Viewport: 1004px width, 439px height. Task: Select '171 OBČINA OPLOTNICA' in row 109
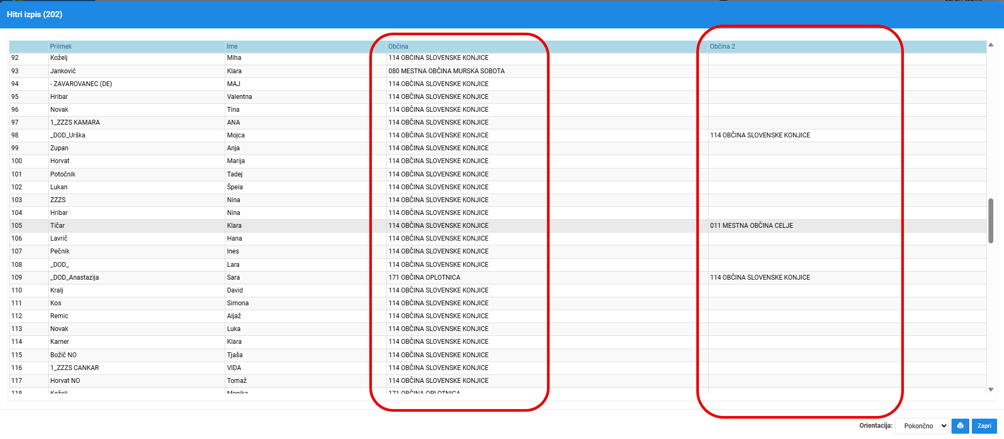pyautogui.click(x=425, y=277)
